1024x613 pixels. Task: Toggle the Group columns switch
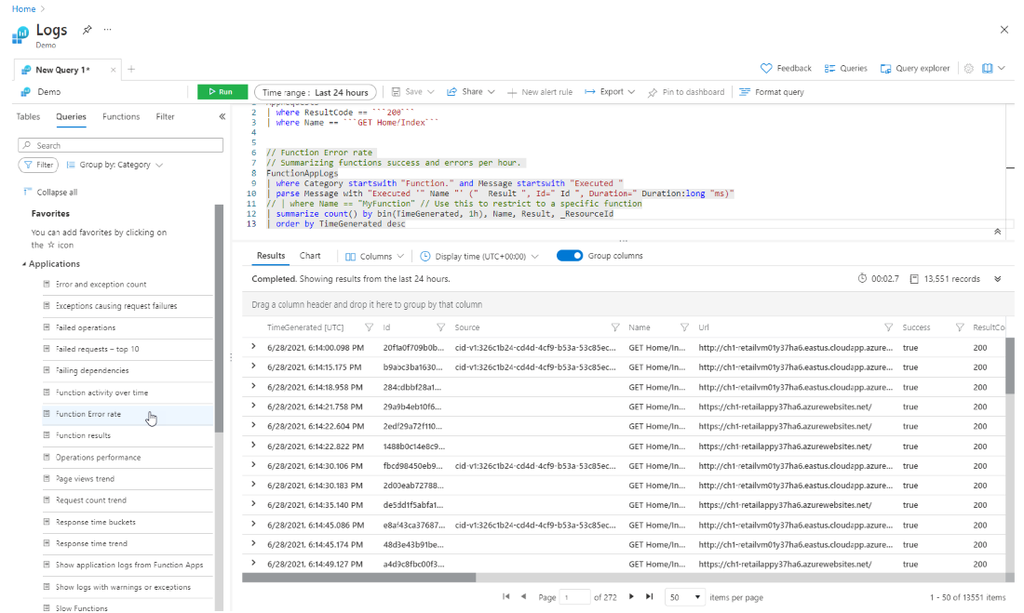(x=569, y=256)
